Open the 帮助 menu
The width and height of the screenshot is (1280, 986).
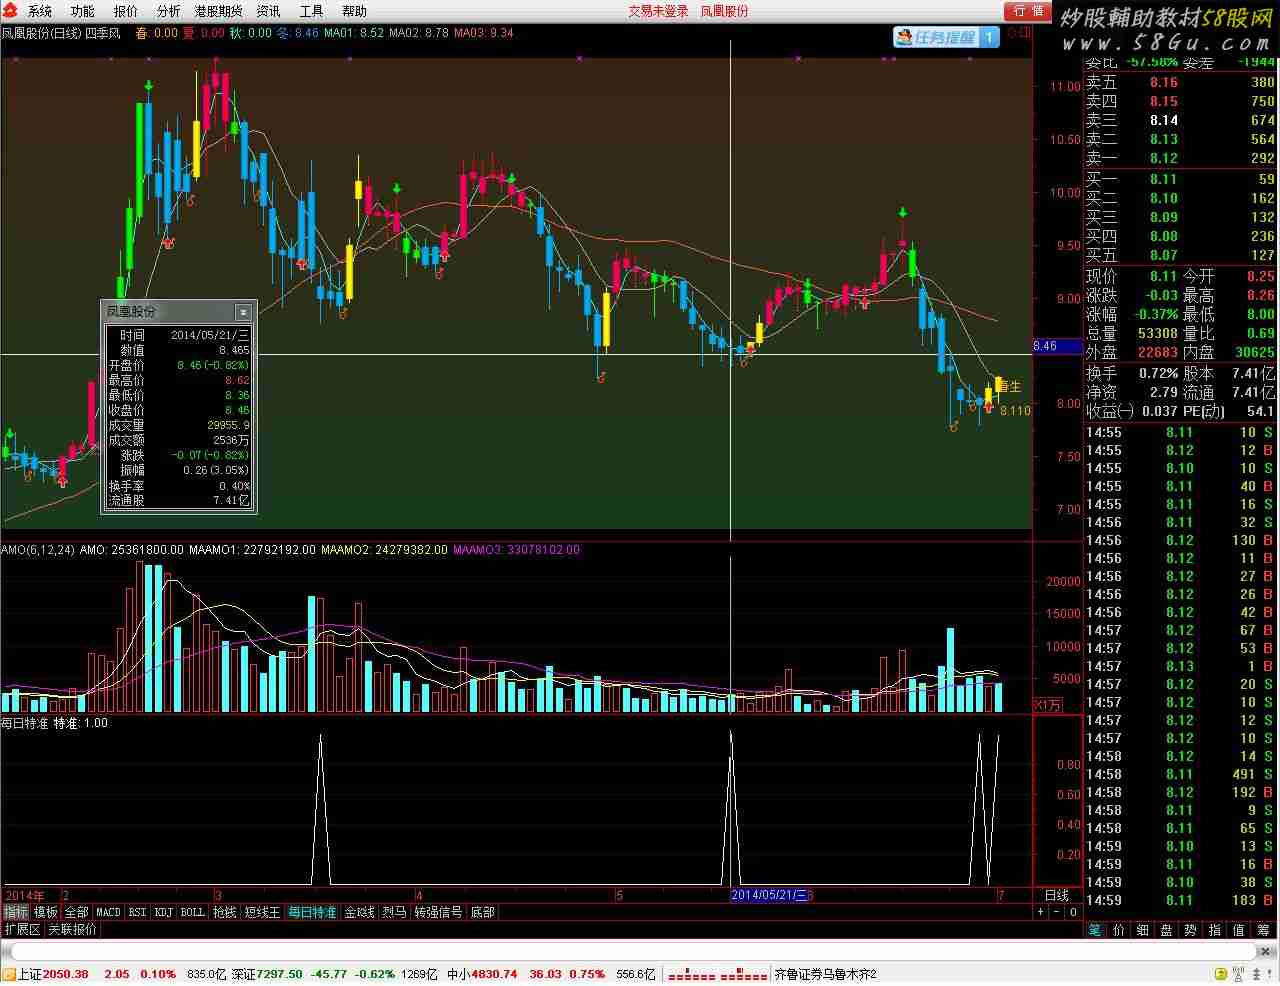354,11
